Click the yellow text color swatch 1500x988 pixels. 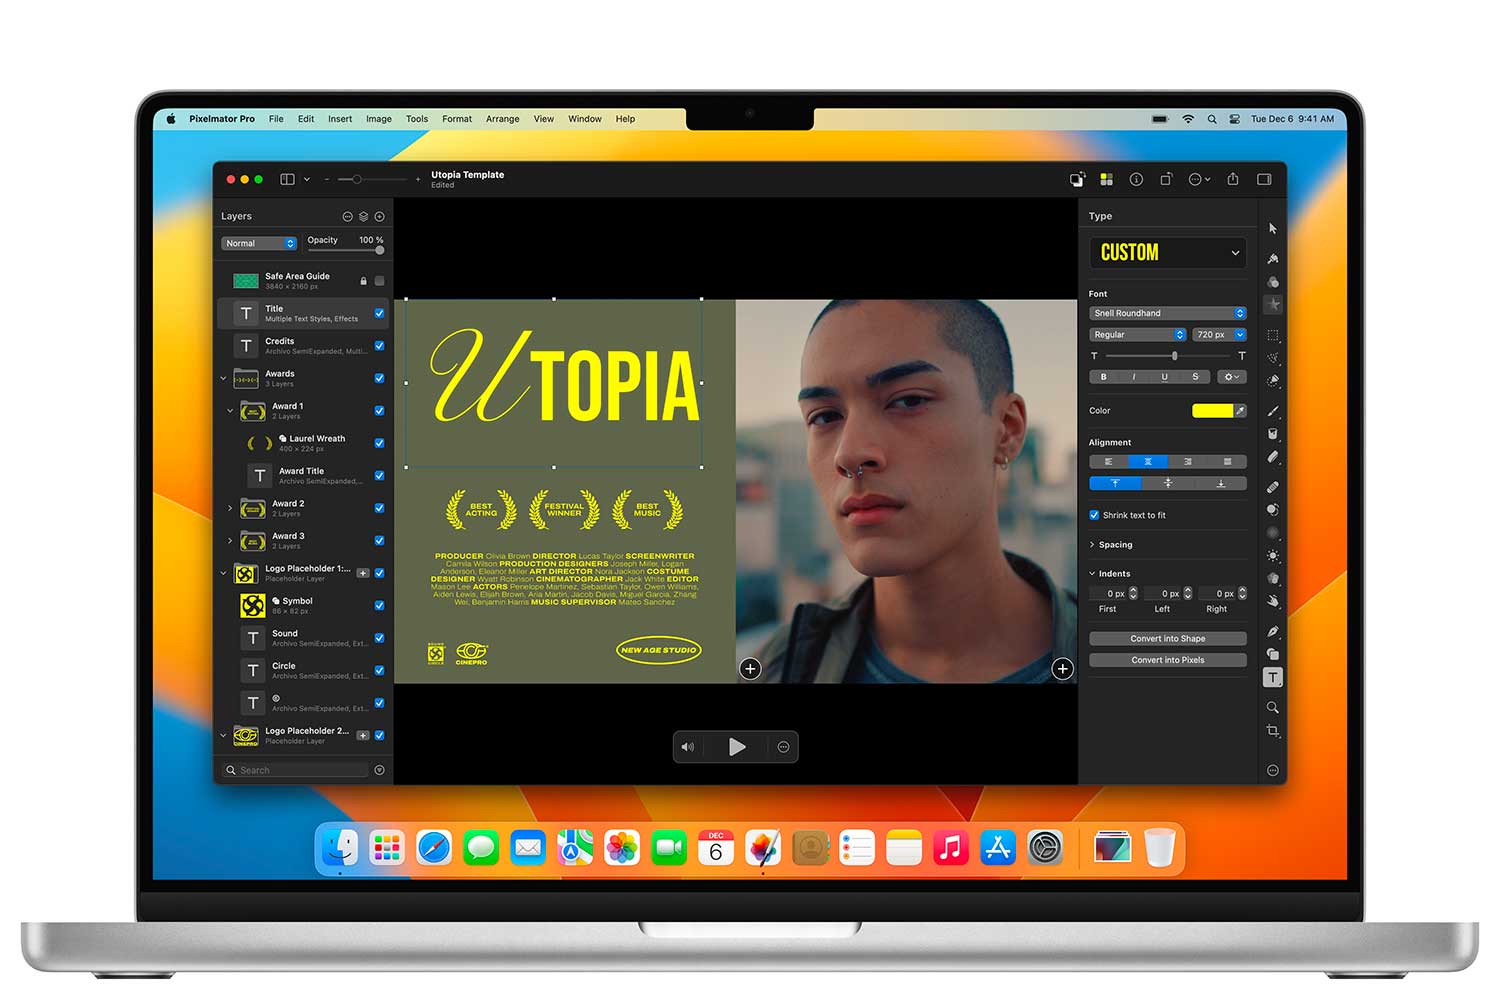click(1212, 411)
